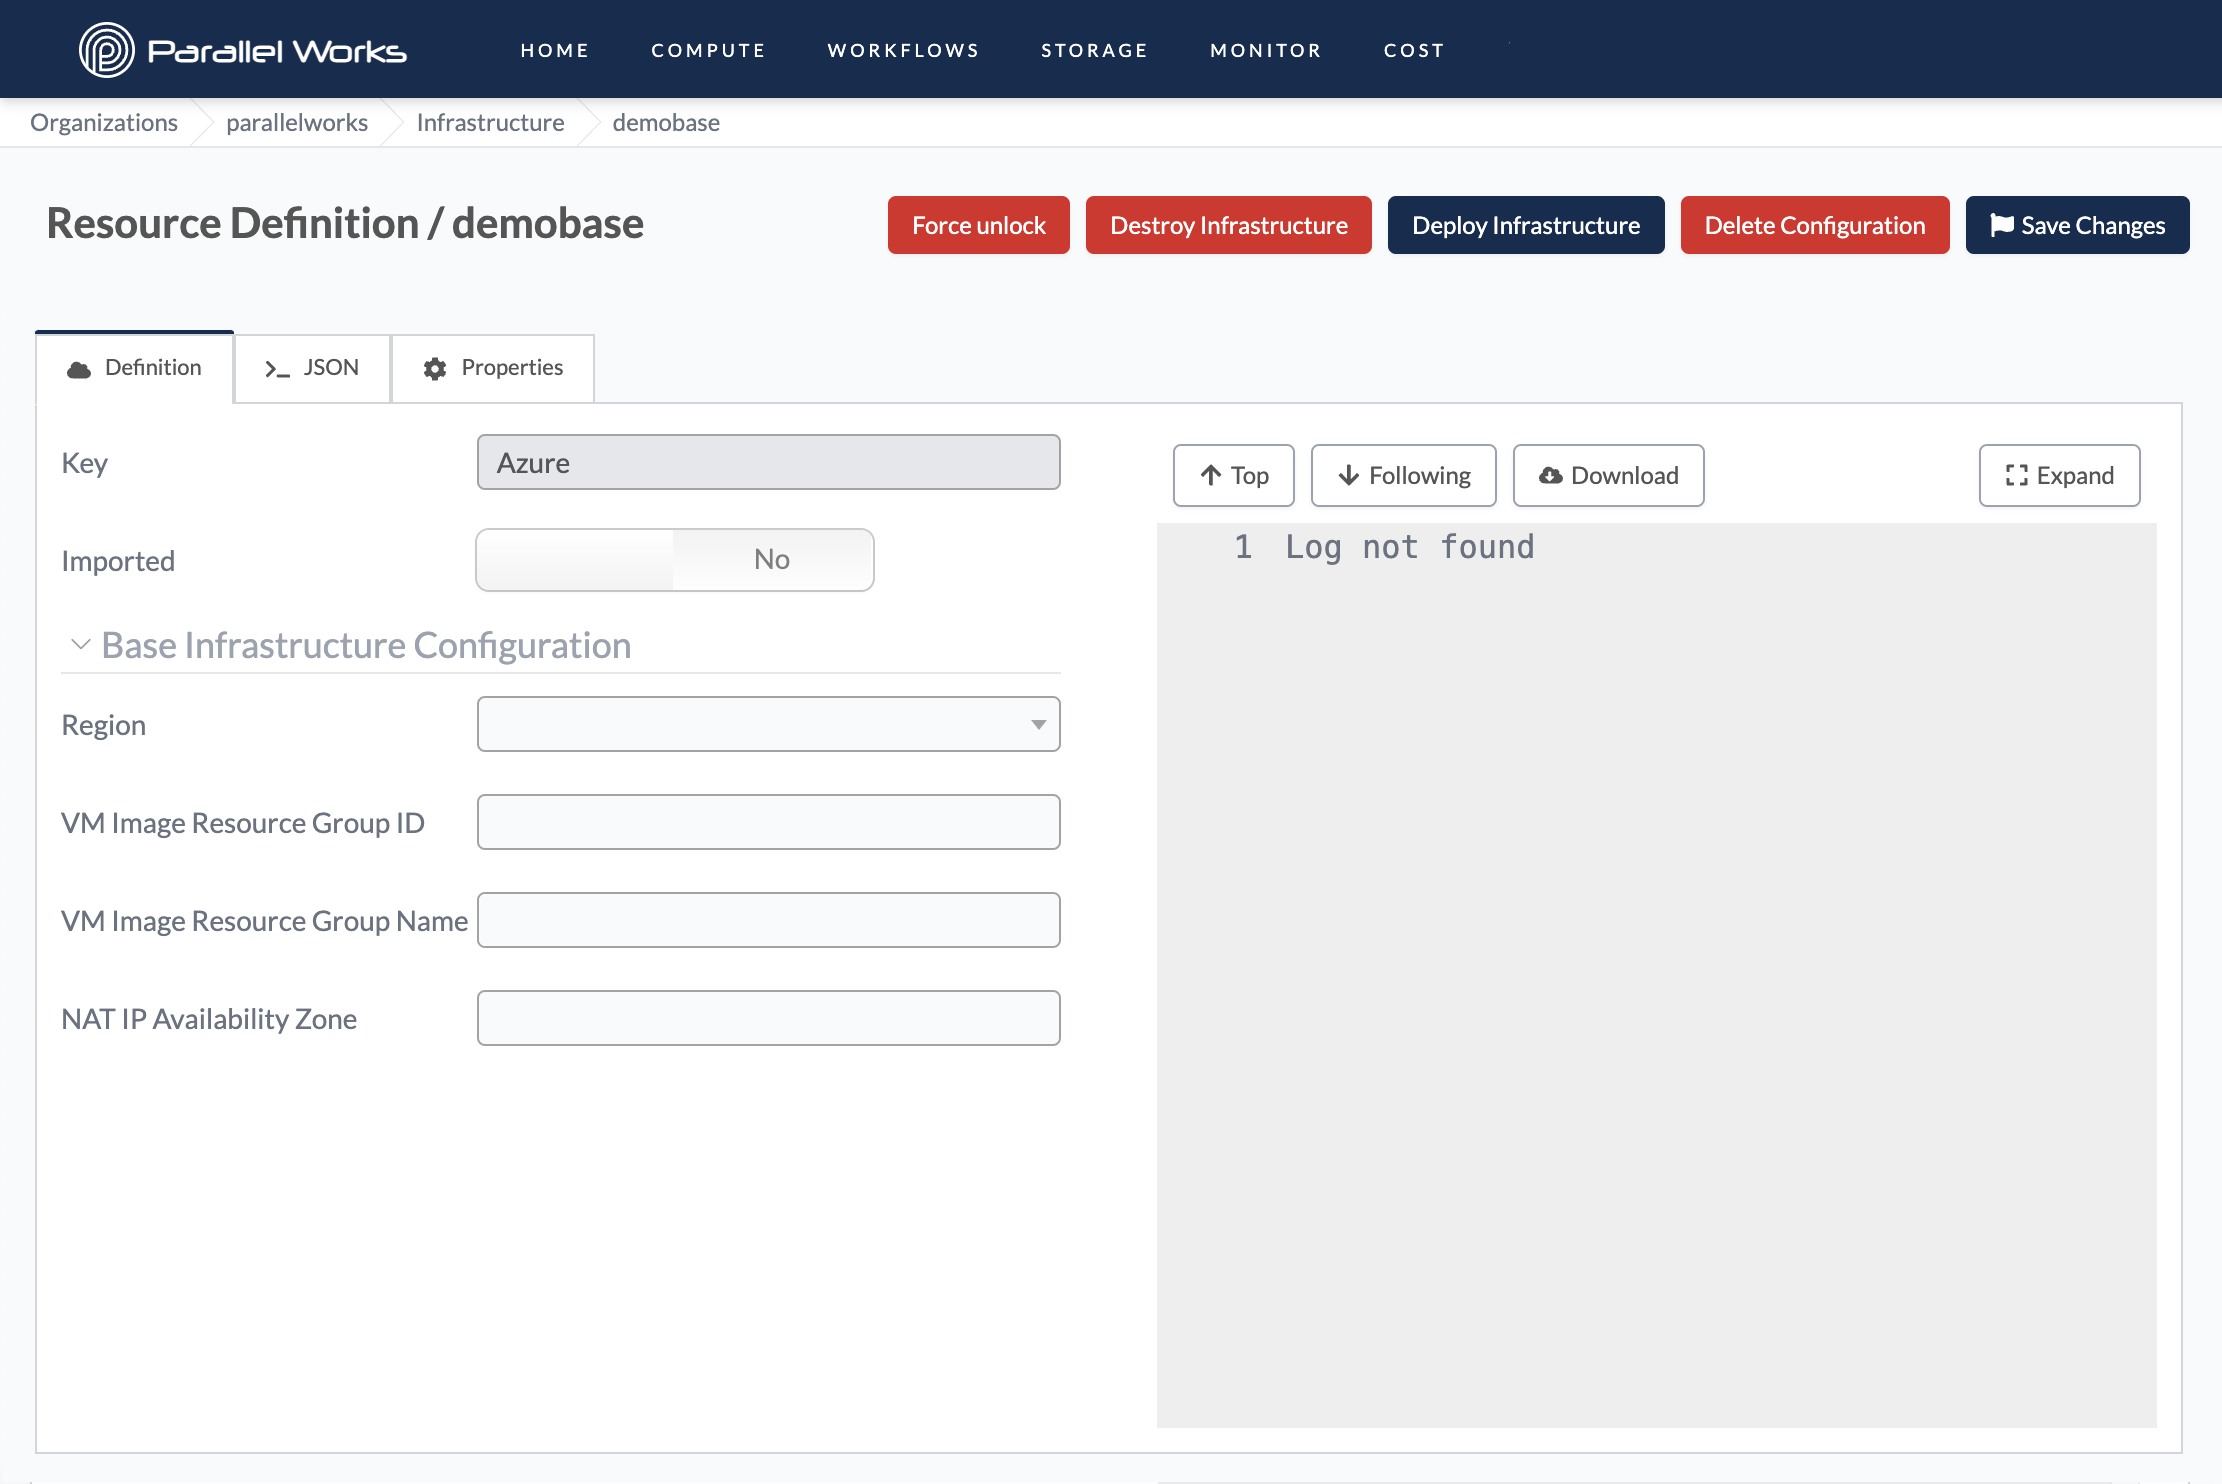The width and height of the screenshot is (2222, 1484).
Task: Click the Delete Configuration button
Action: (1815, 224)
